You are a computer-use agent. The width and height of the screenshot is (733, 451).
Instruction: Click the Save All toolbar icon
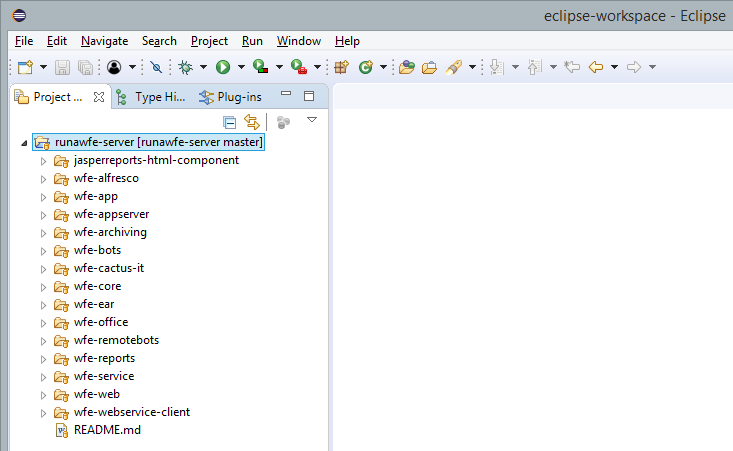point(85,67)
